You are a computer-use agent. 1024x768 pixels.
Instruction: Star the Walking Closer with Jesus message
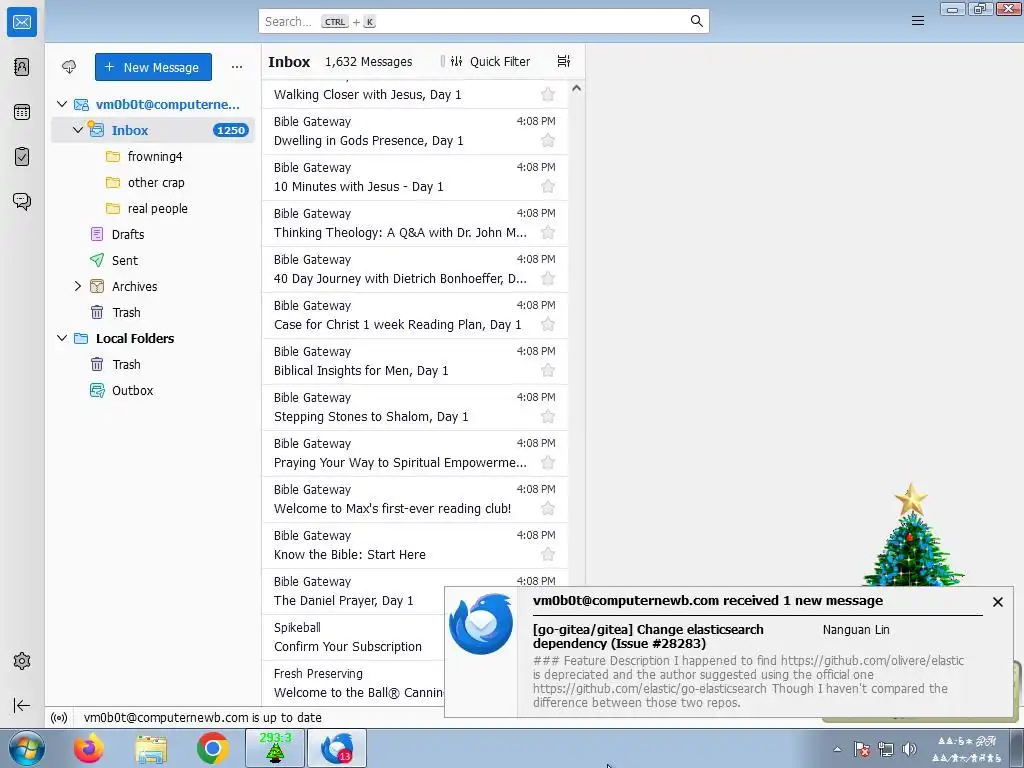pos(548,95)
